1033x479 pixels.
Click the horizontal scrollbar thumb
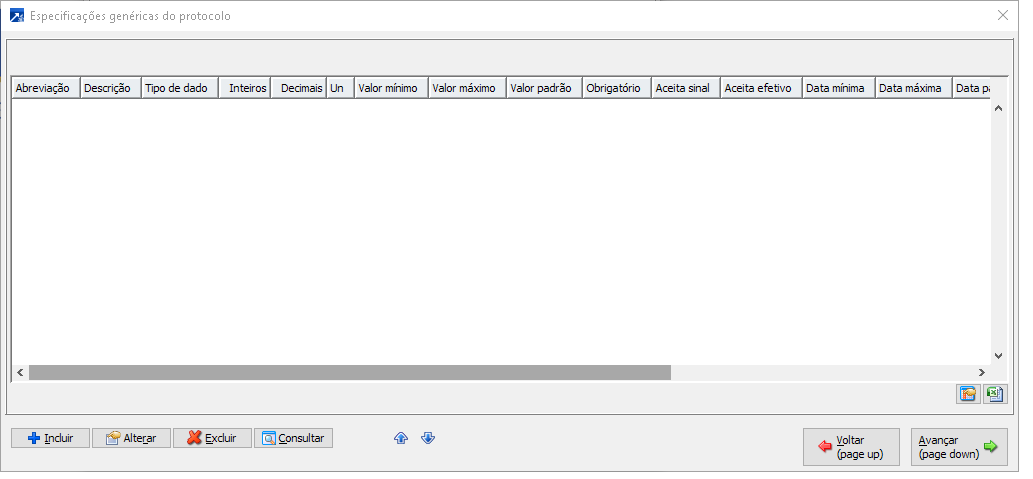pos(350,373)
